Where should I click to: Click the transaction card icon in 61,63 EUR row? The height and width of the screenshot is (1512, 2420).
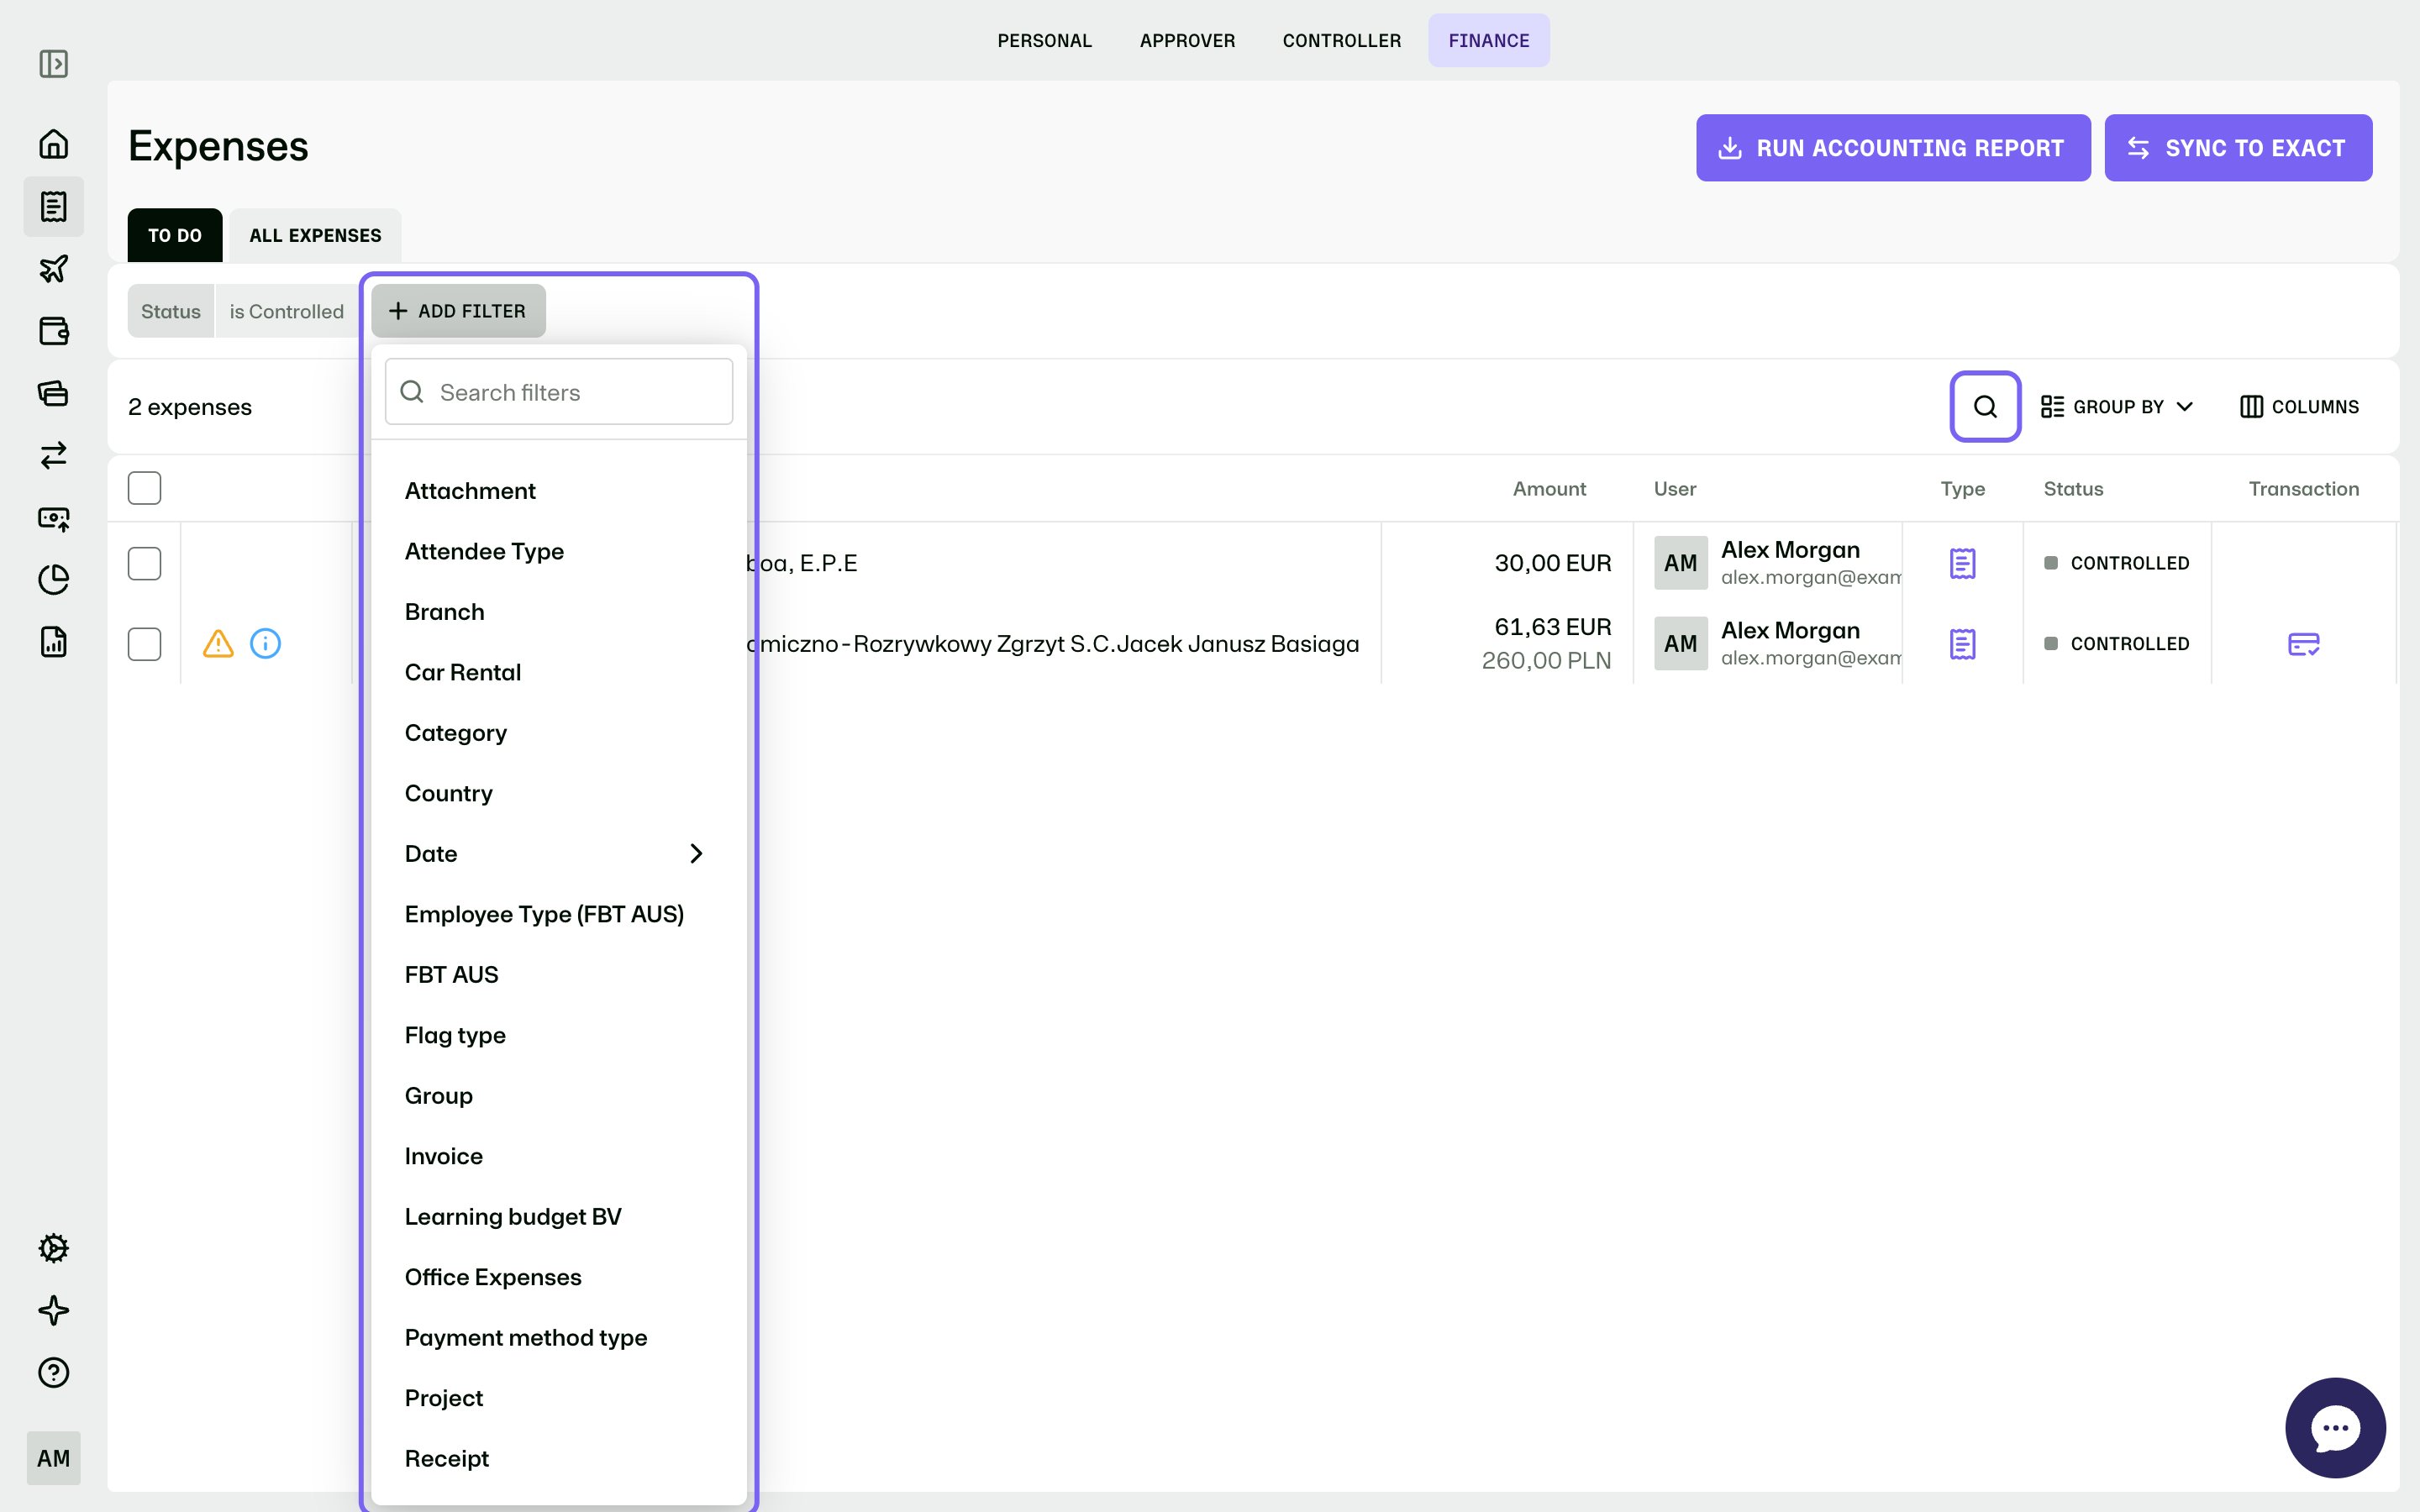[x=2303, y=644]
